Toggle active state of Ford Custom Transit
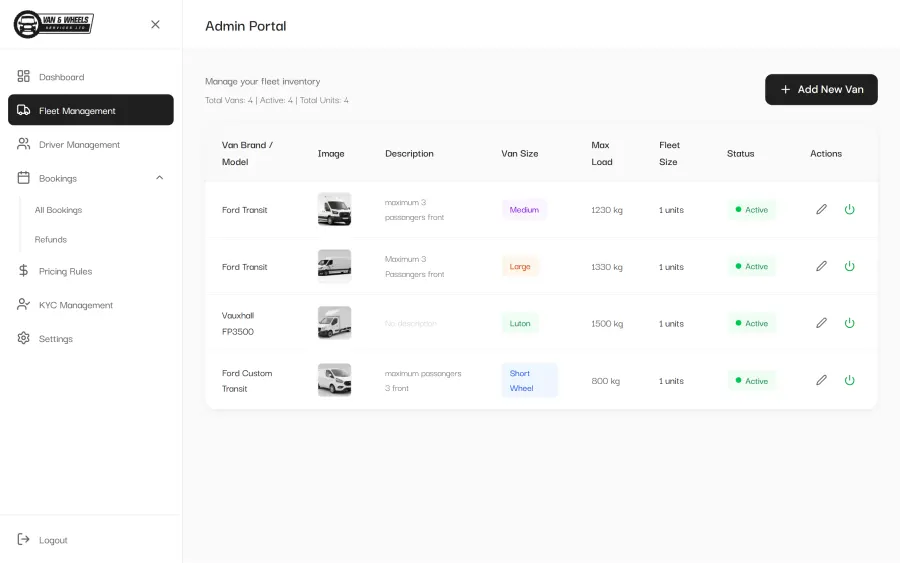 [x=849, y=380]
